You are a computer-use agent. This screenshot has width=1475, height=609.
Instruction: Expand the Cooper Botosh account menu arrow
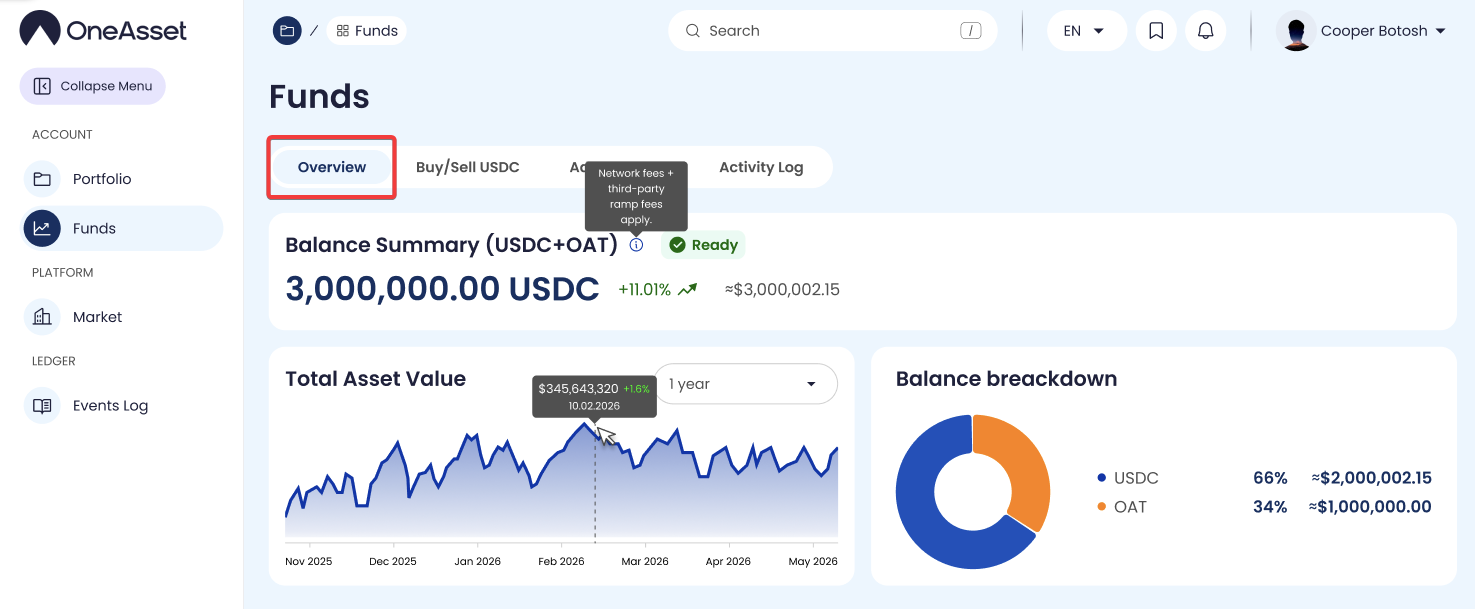[1441, 31]
